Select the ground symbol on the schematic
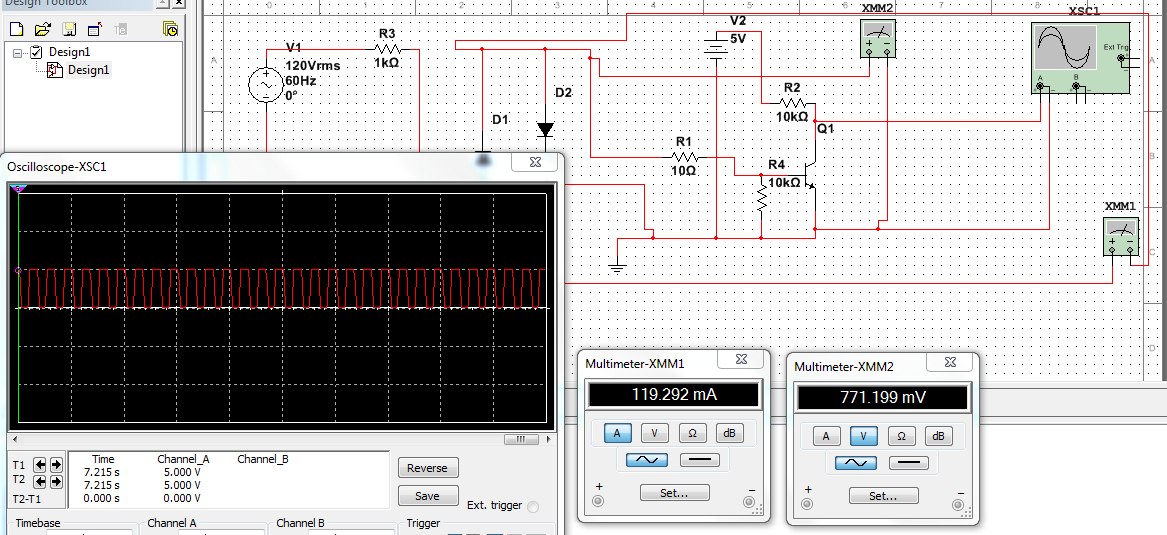Screen dimensions: 1167x535 pos(617,267)
